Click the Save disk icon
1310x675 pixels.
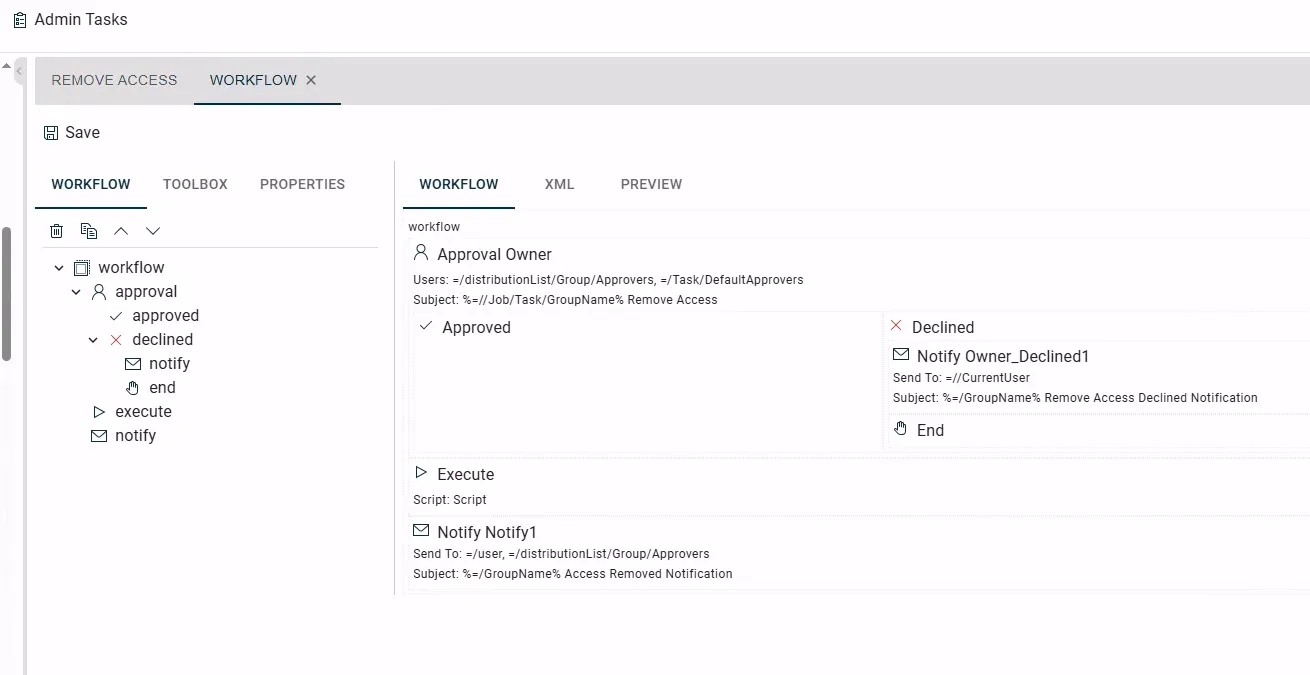51,133
